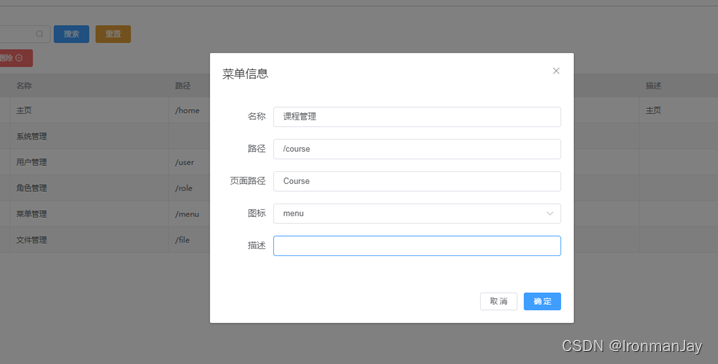The width and height of the screenshot is (718, 364).
Task: Click the orange 重置 button
Action: click(x=113, y=34)
